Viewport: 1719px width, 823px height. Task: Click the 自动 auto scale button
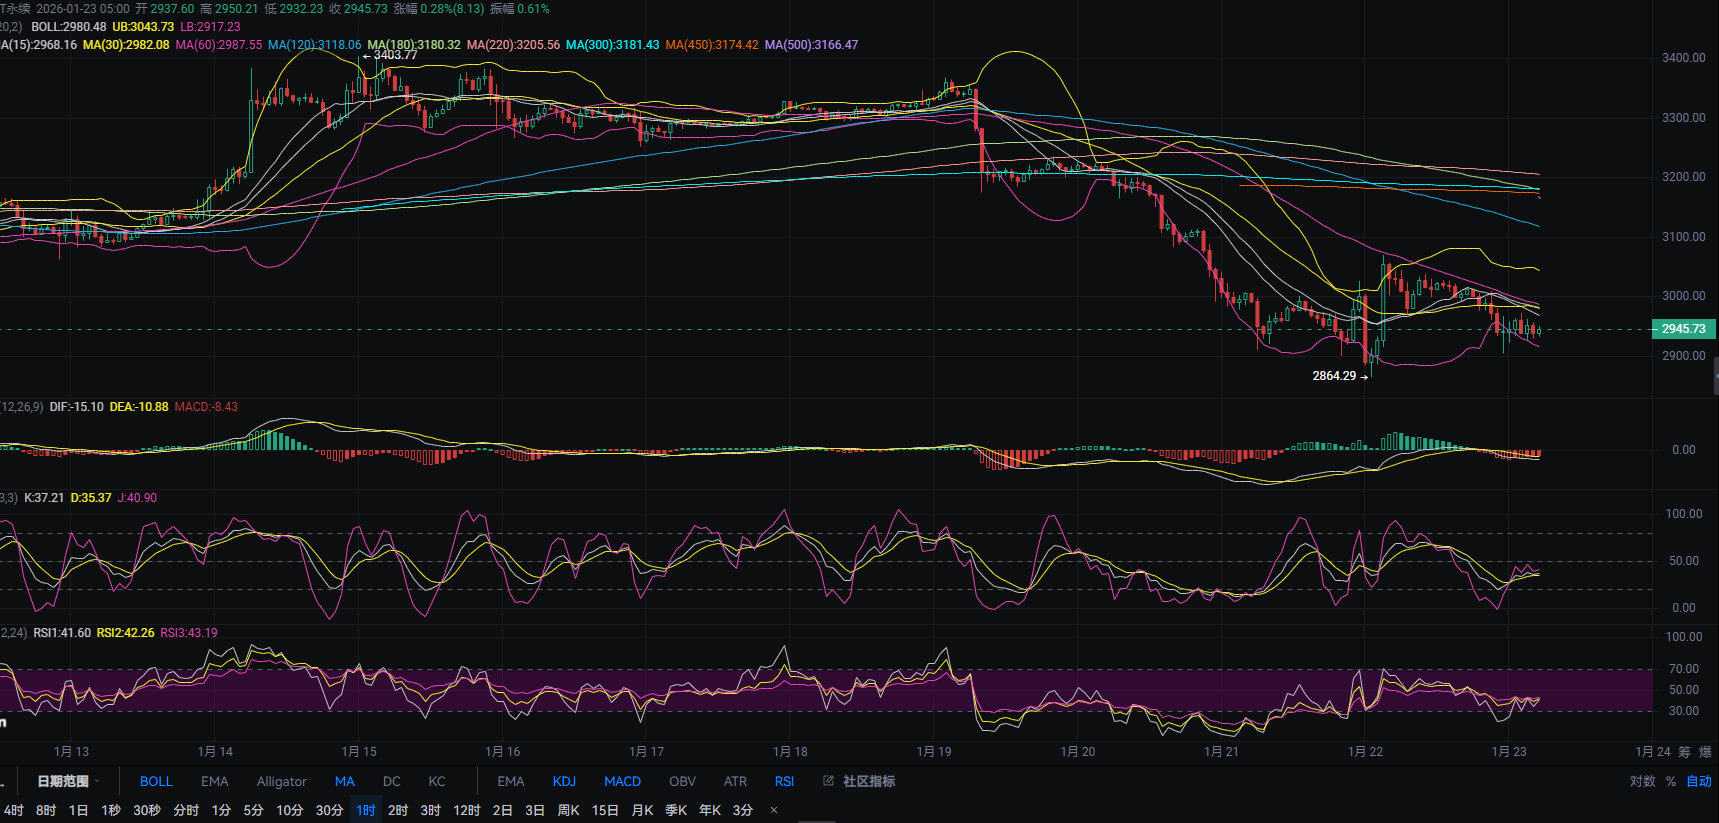click(x=1699, y=781)
